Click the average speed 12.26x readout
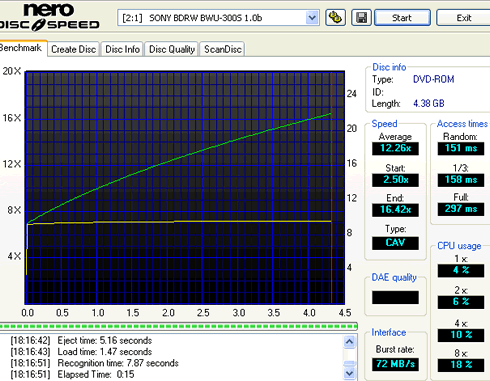This screenshot has width=490, height=381. pyautogui.click(x=395, y=148)
